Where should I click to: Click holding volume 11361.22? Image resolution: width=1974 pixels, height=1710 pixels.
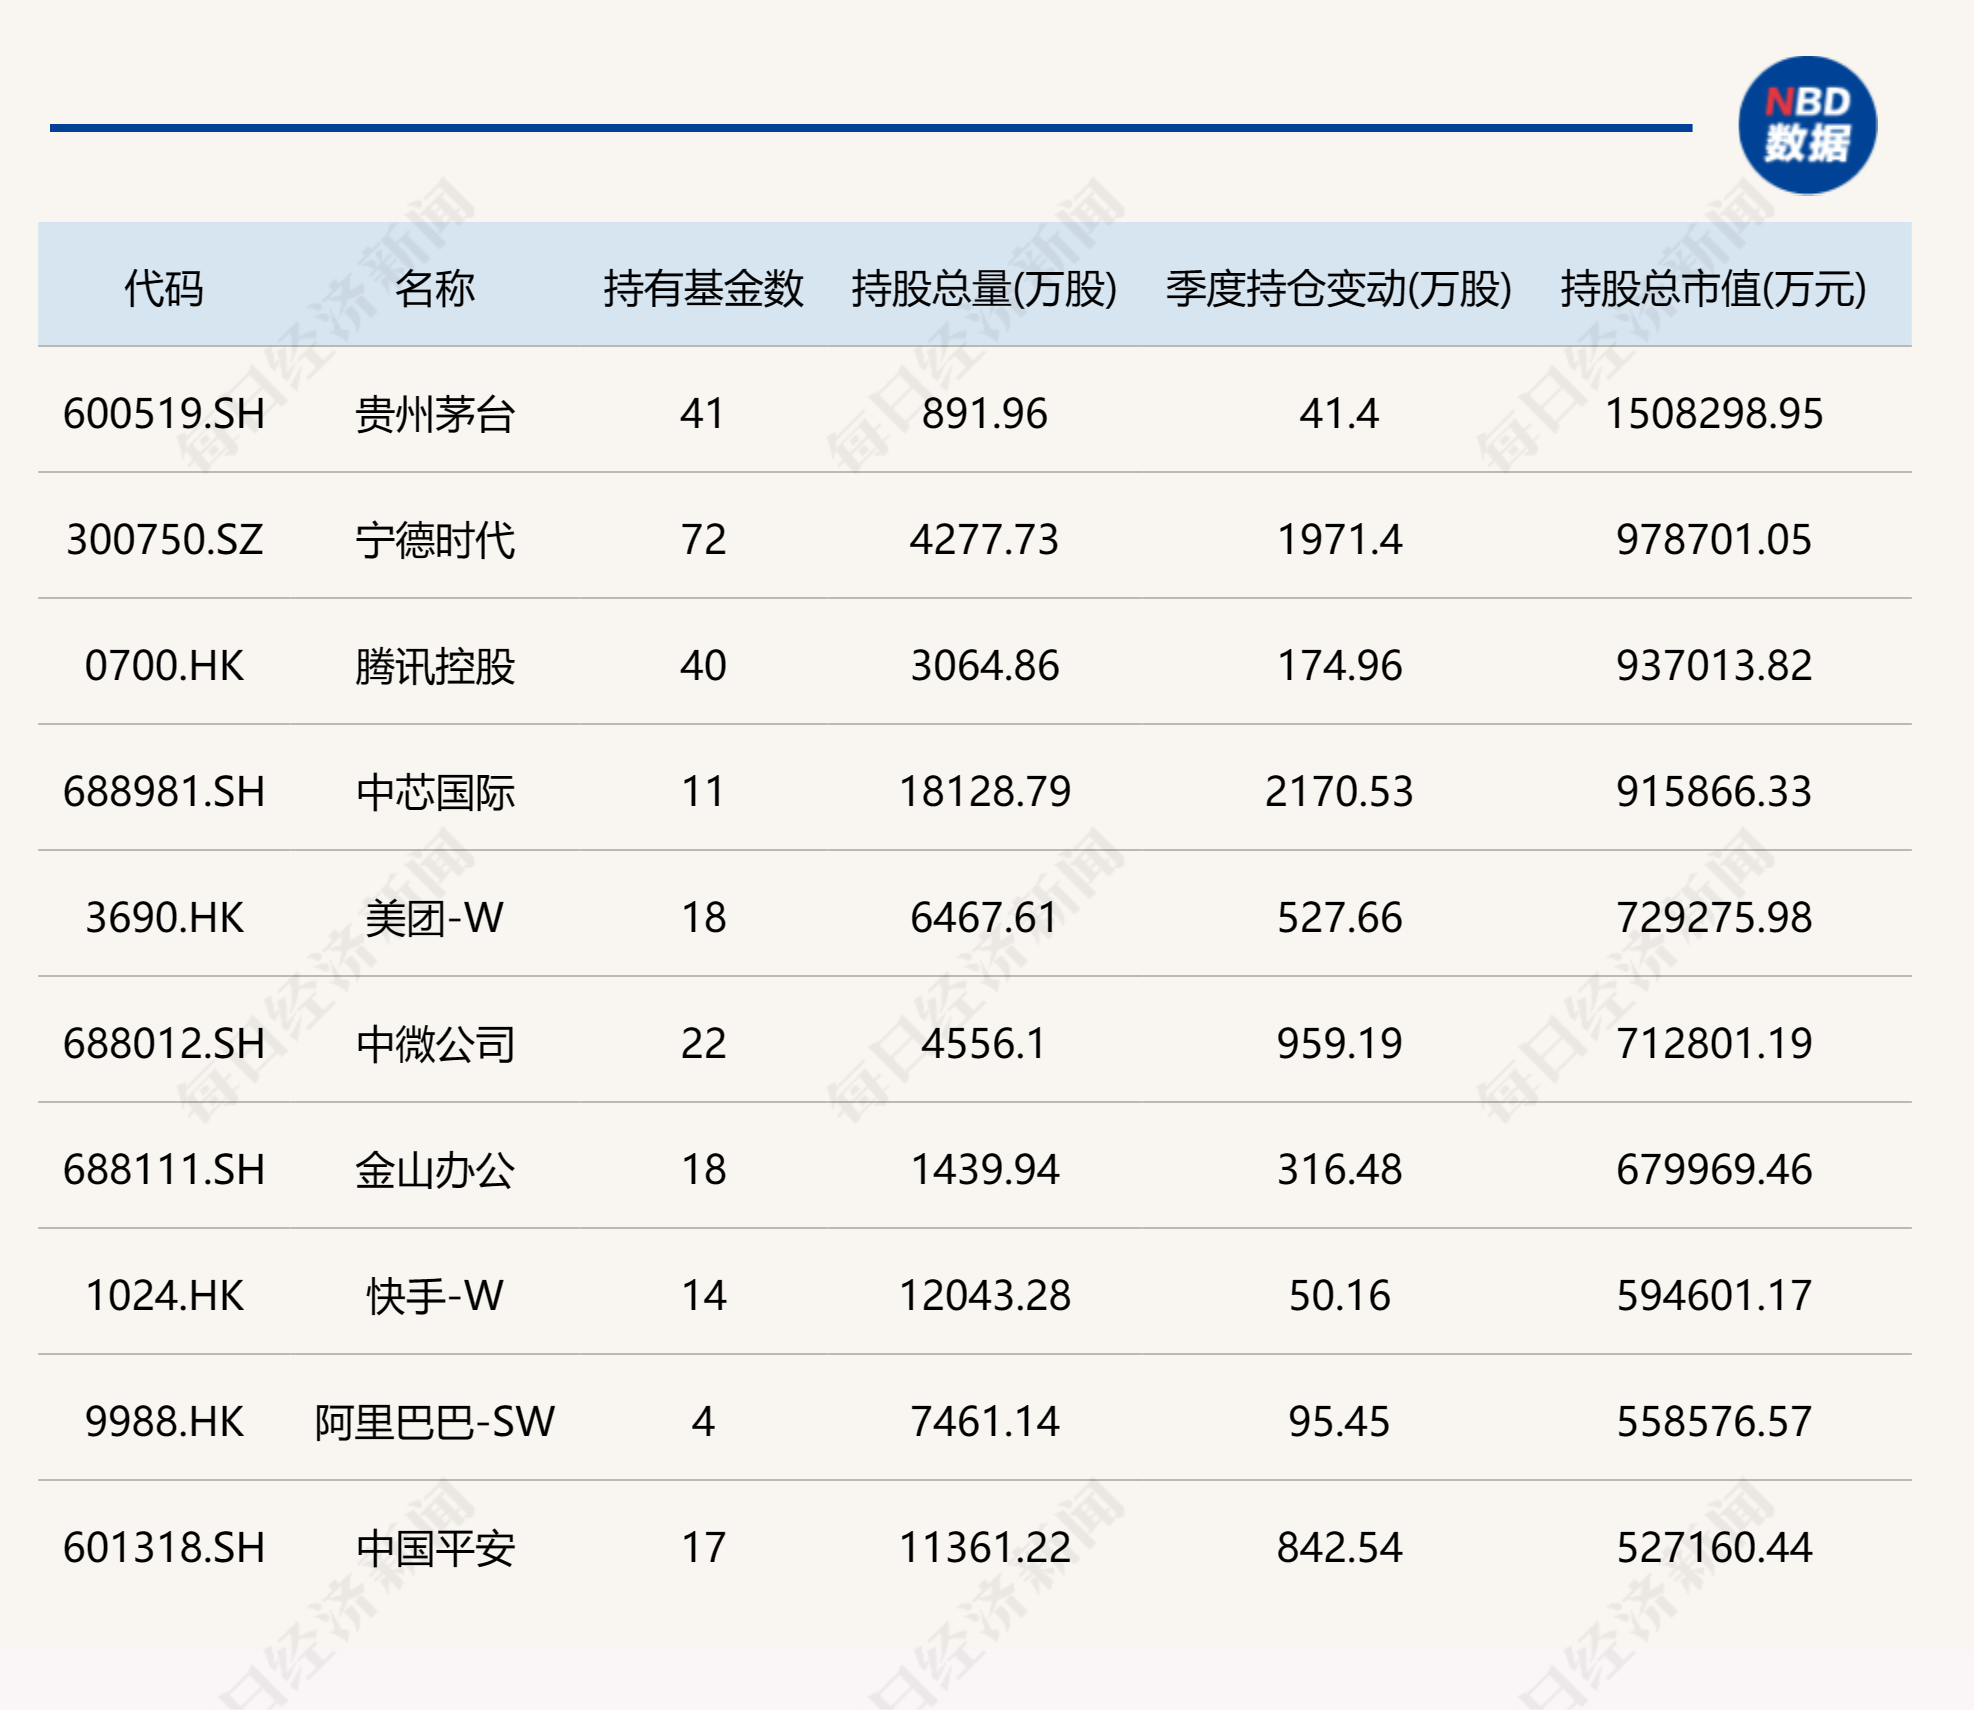(x=984, y=1548)
